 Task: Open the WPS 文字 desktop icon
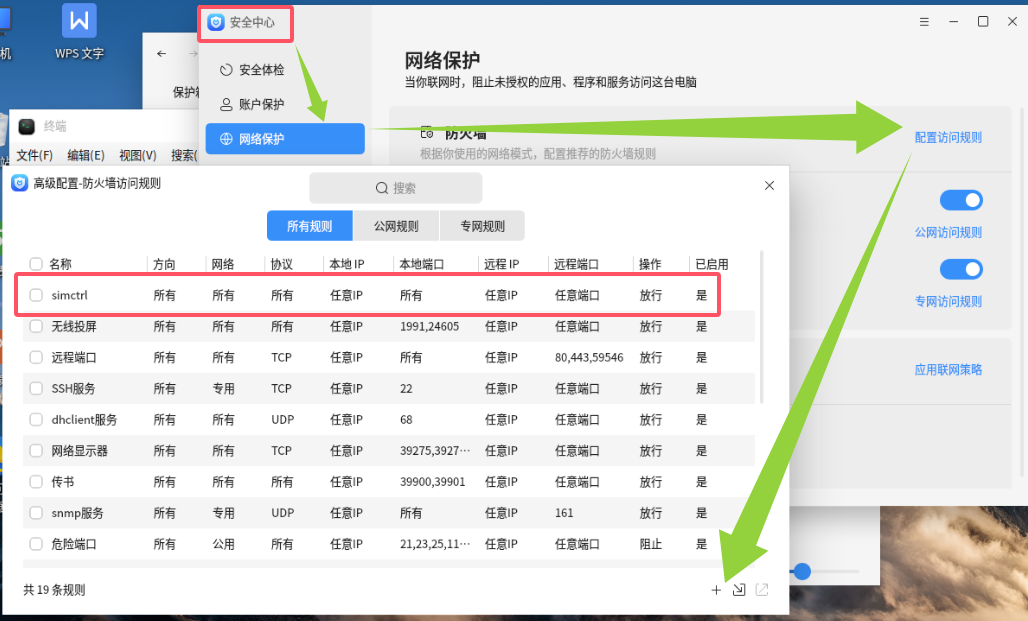[79, 32]
